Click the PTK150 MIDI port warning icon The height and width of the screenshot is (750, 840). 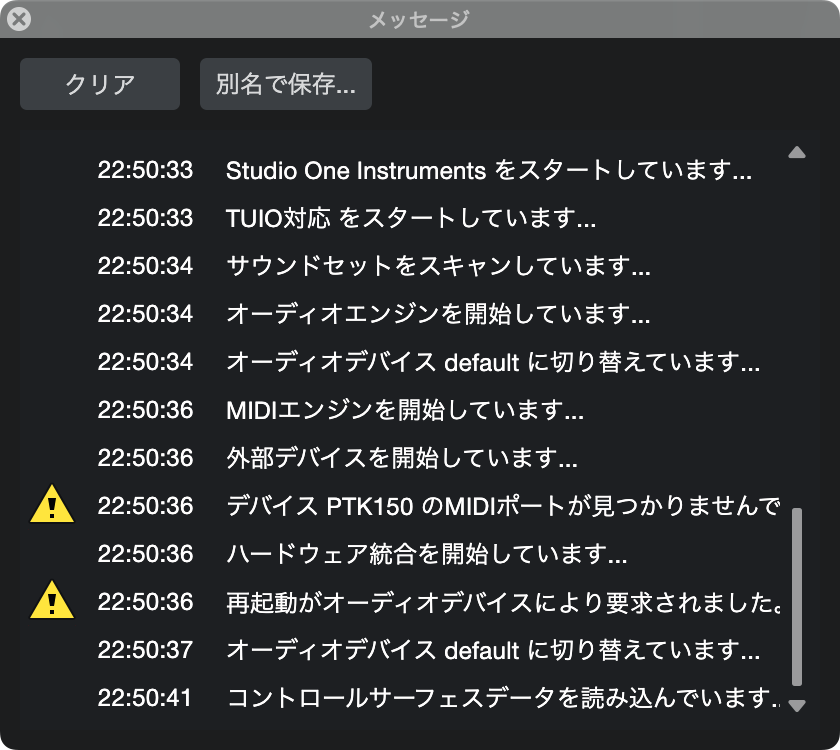(52, 505)
